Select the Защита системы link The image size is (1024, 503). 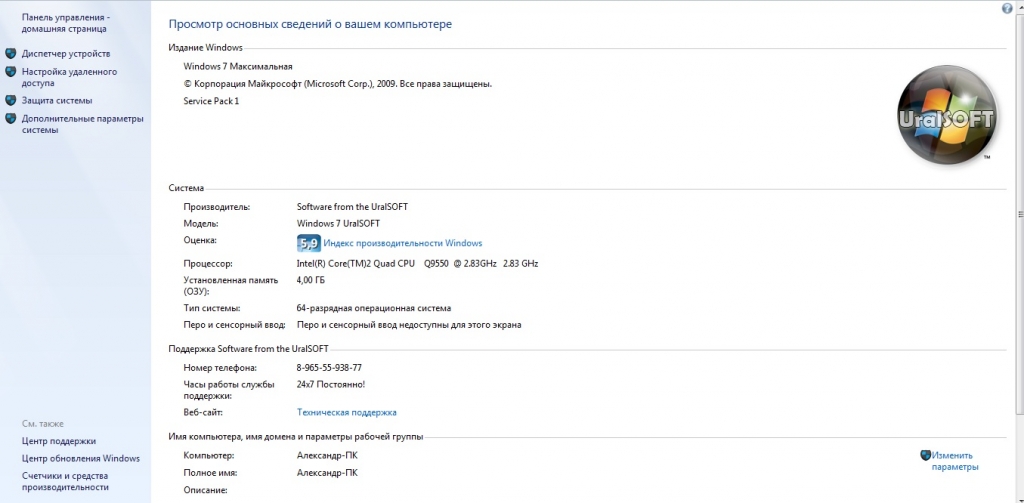[57, 101]
